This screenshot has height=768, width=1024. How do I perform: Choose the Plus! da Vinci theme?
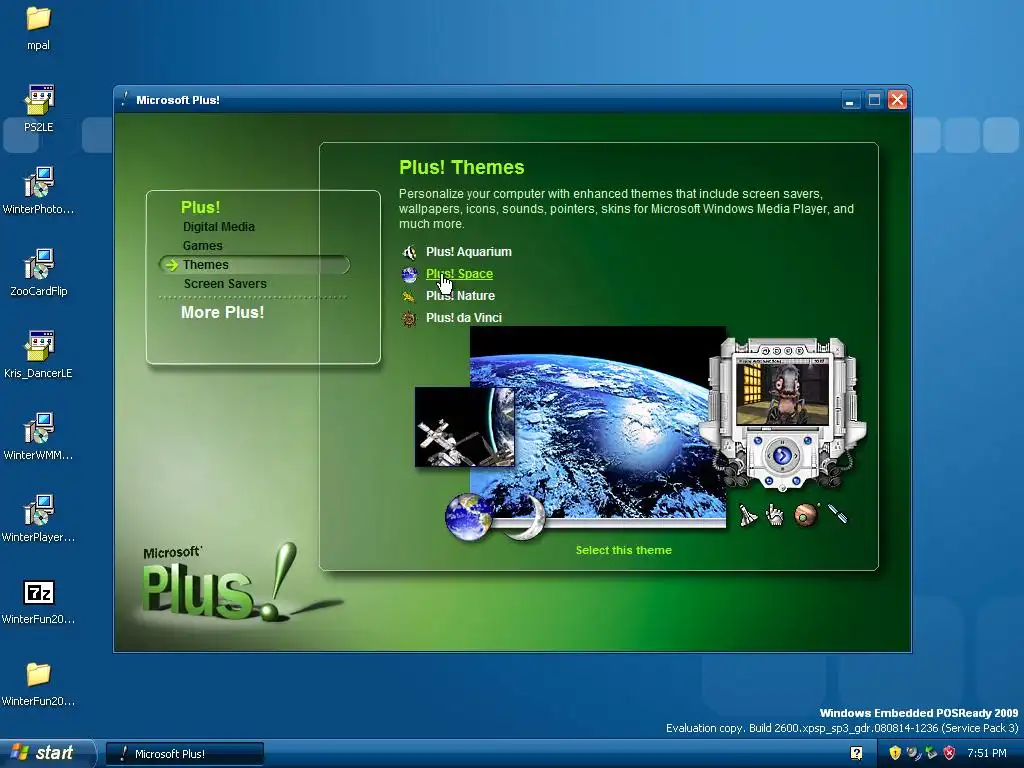click(x=464, y=318)
